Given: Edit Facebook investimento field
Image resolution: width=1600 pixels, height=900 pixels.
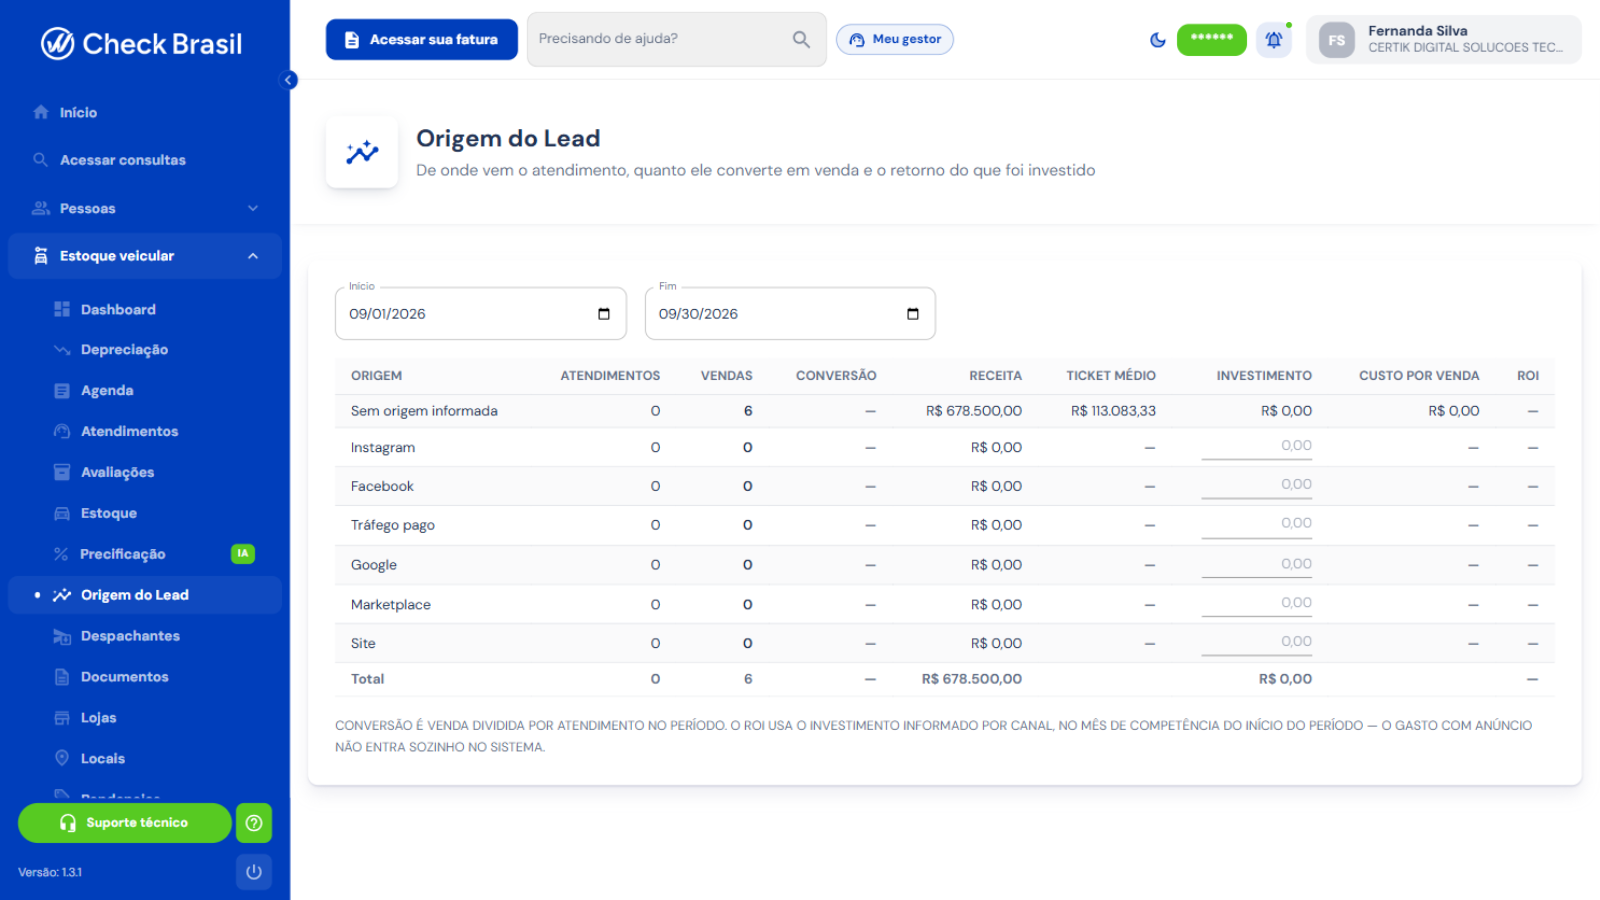Looking at the screenshot, I should tap(1257, 486).
